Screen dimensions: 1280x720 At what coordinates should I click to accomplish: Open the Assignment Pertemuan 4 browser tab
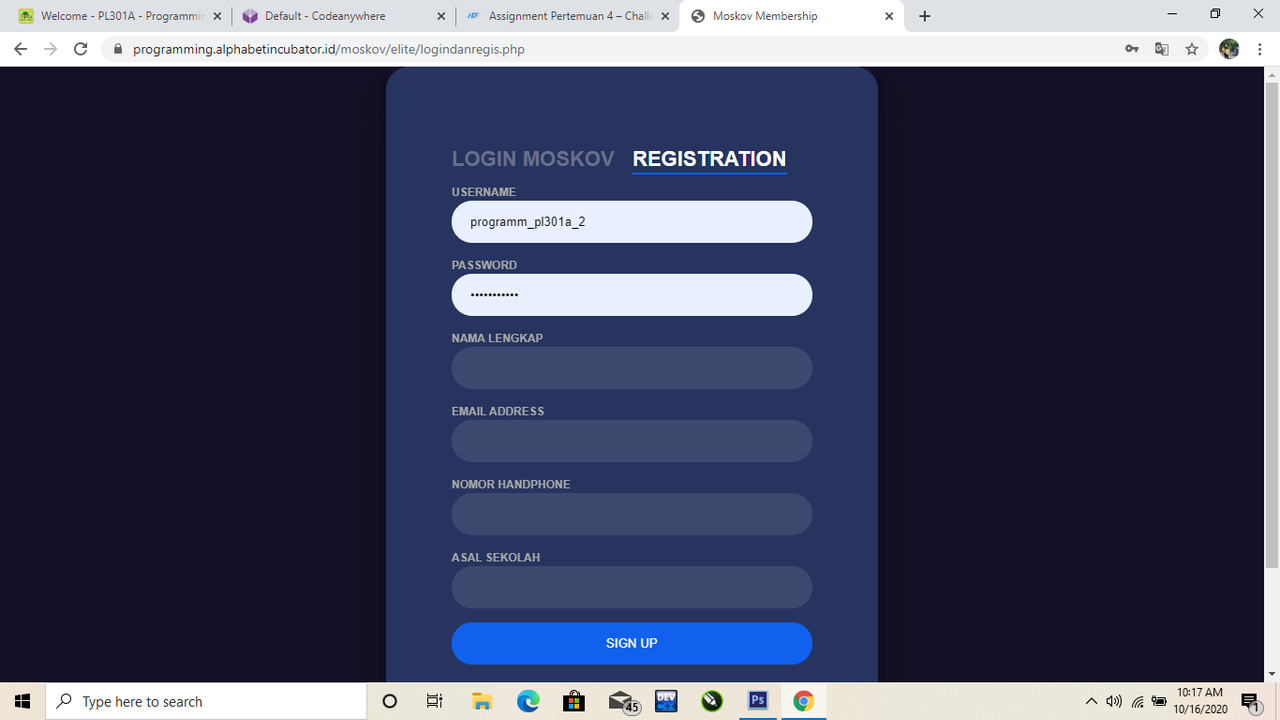point(568,16)
